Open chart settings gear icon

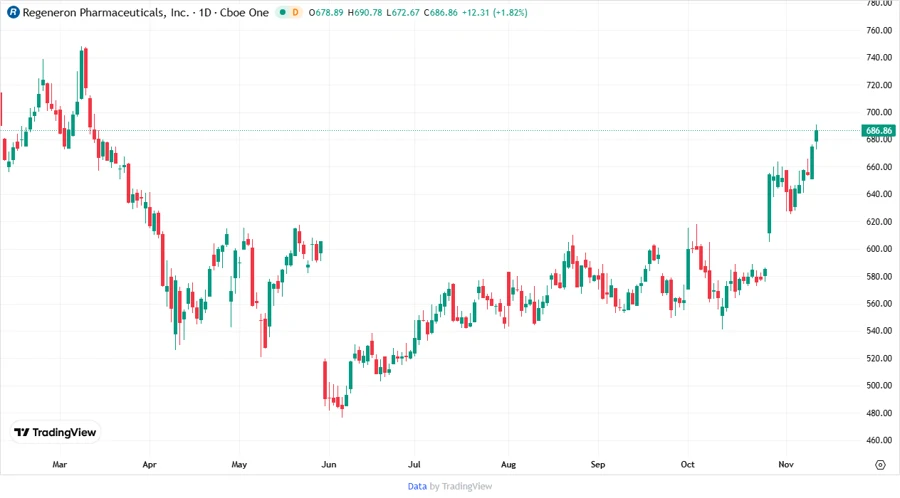point(880,465)
